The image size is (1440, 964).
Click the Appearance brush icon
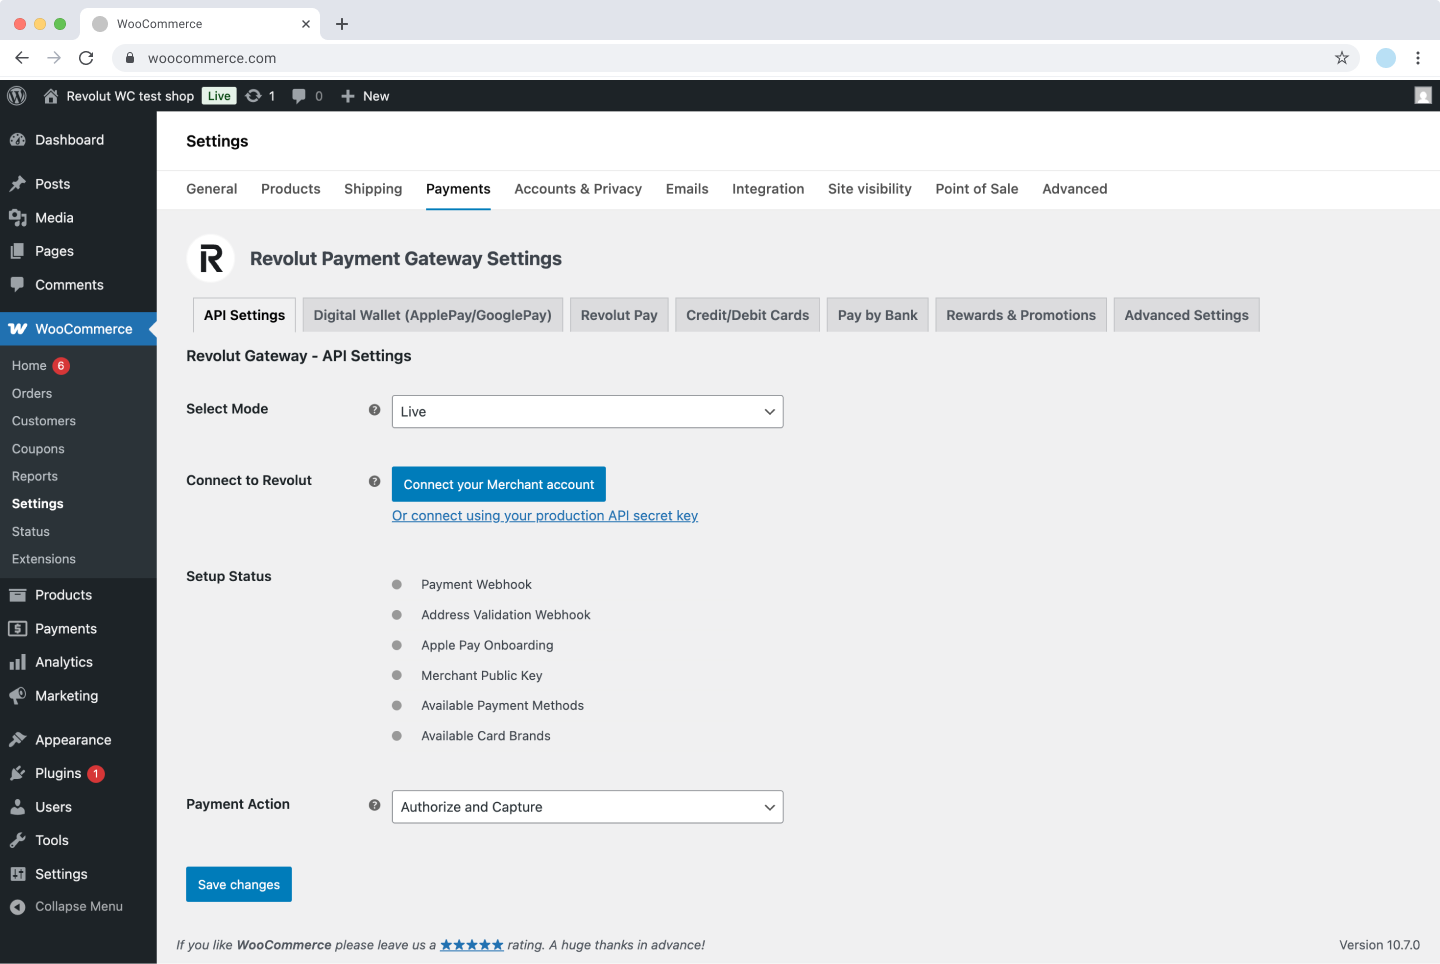click(17, 740)
